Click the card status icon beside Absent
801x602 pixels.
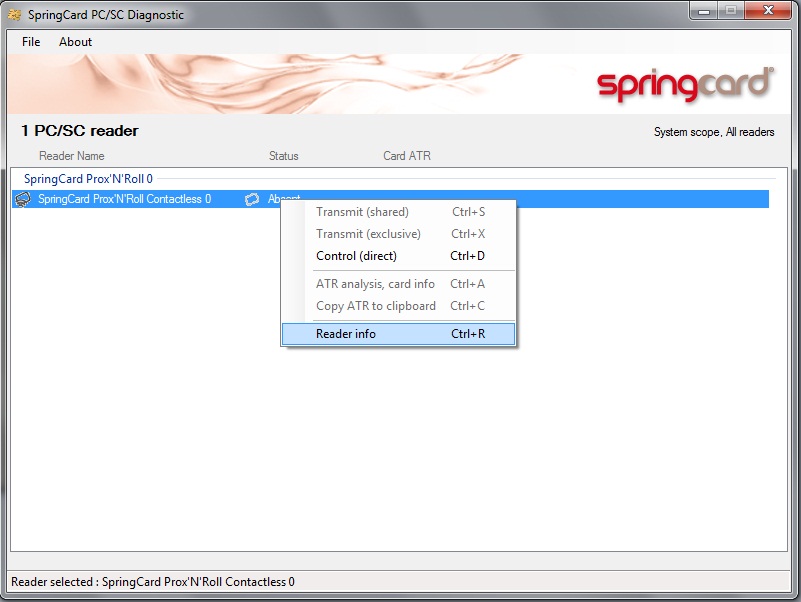252,199
